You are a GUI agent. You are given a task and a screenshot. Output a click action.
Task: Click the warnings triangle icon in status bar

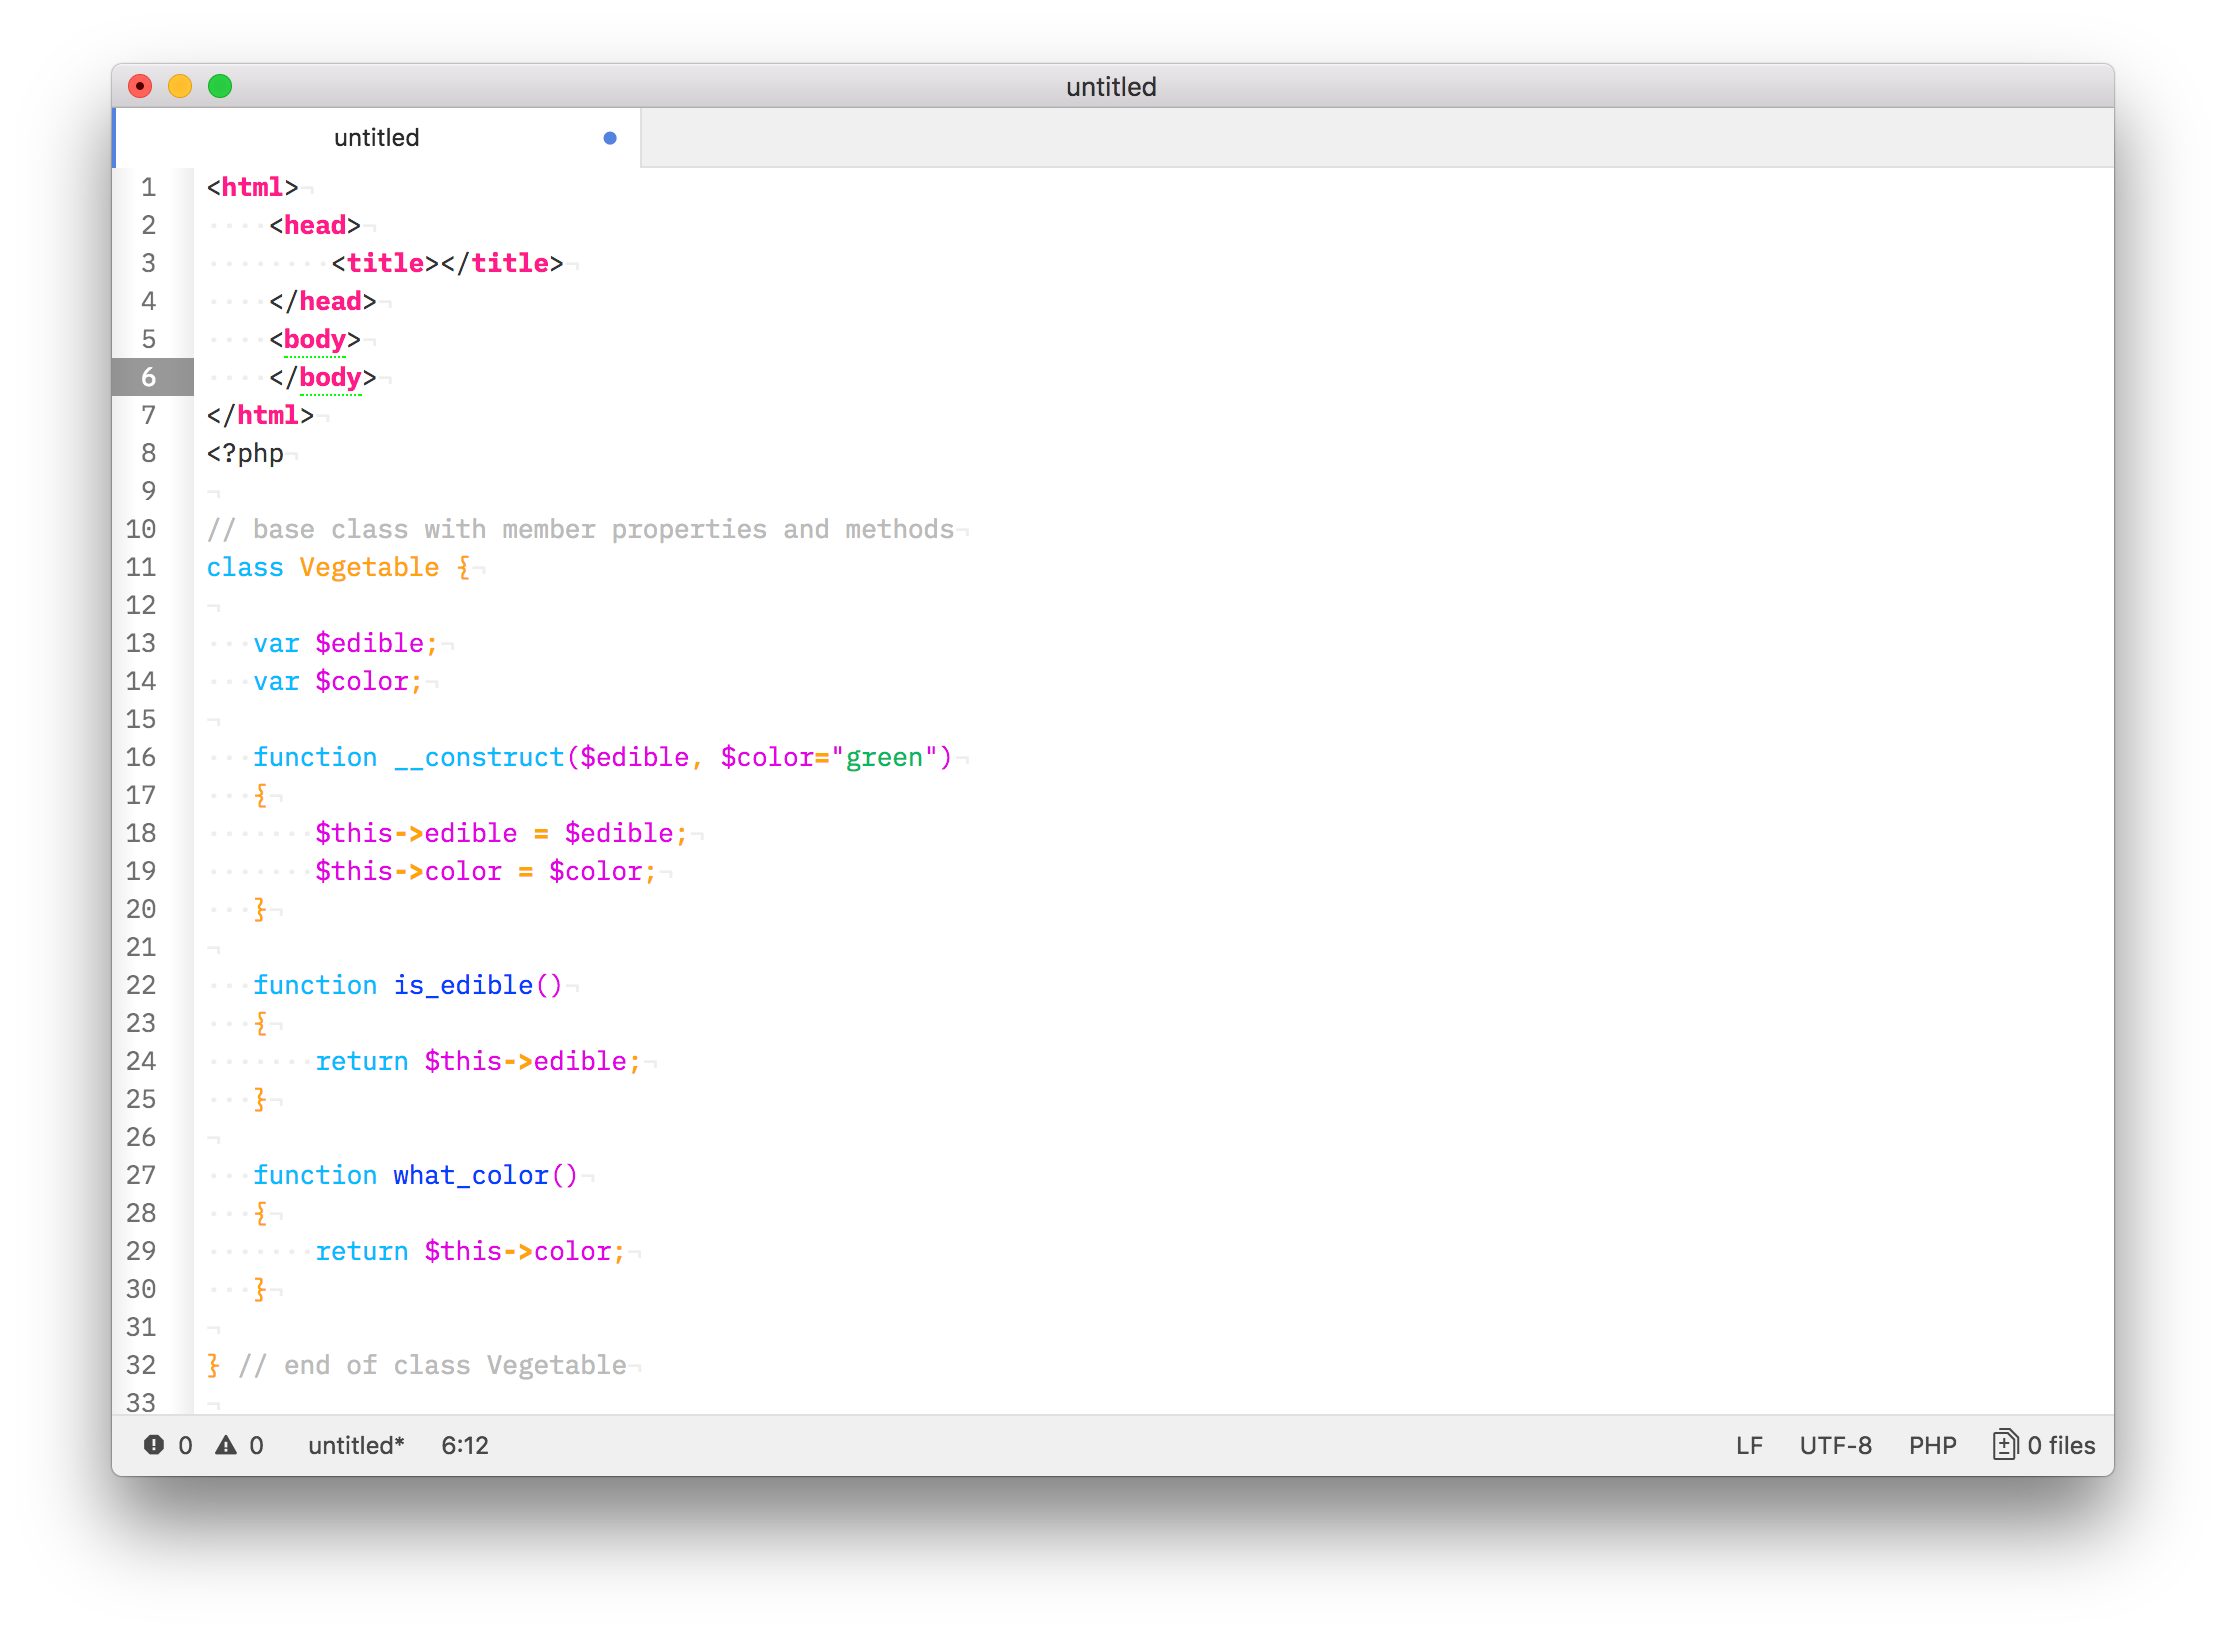[226, 1445]
